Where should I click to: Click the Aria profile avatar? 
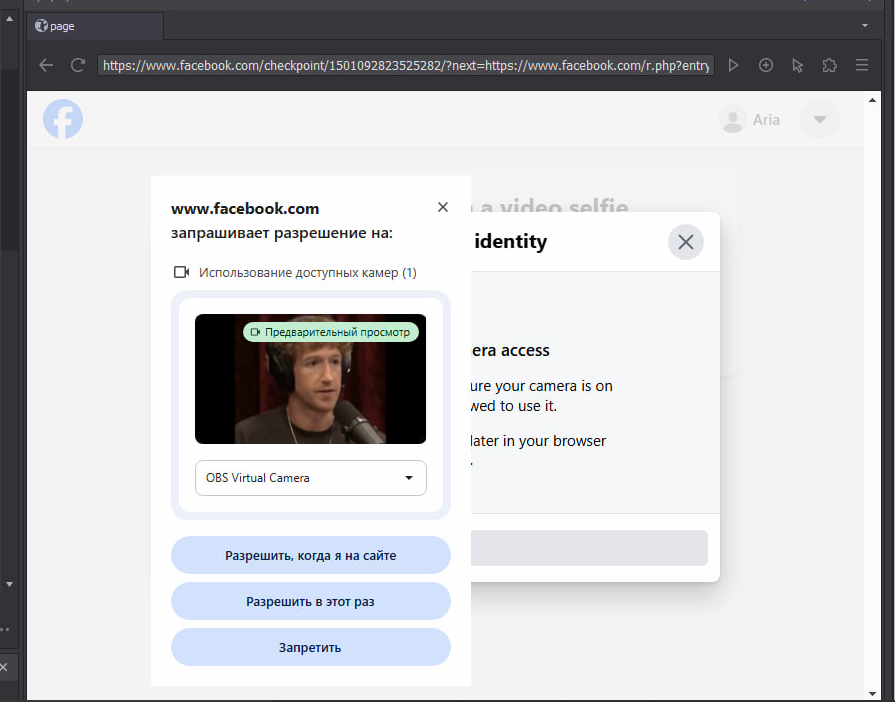[x=732, y=119]
